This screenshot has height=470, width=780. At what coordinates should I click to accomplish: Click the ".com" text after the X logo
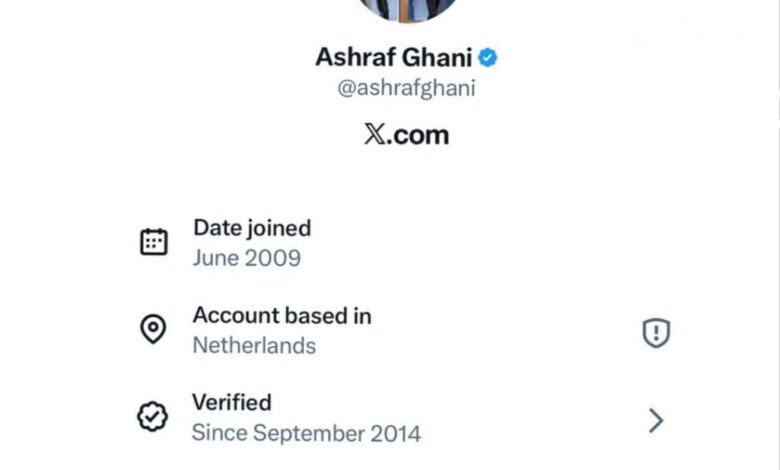pos(418,135)
